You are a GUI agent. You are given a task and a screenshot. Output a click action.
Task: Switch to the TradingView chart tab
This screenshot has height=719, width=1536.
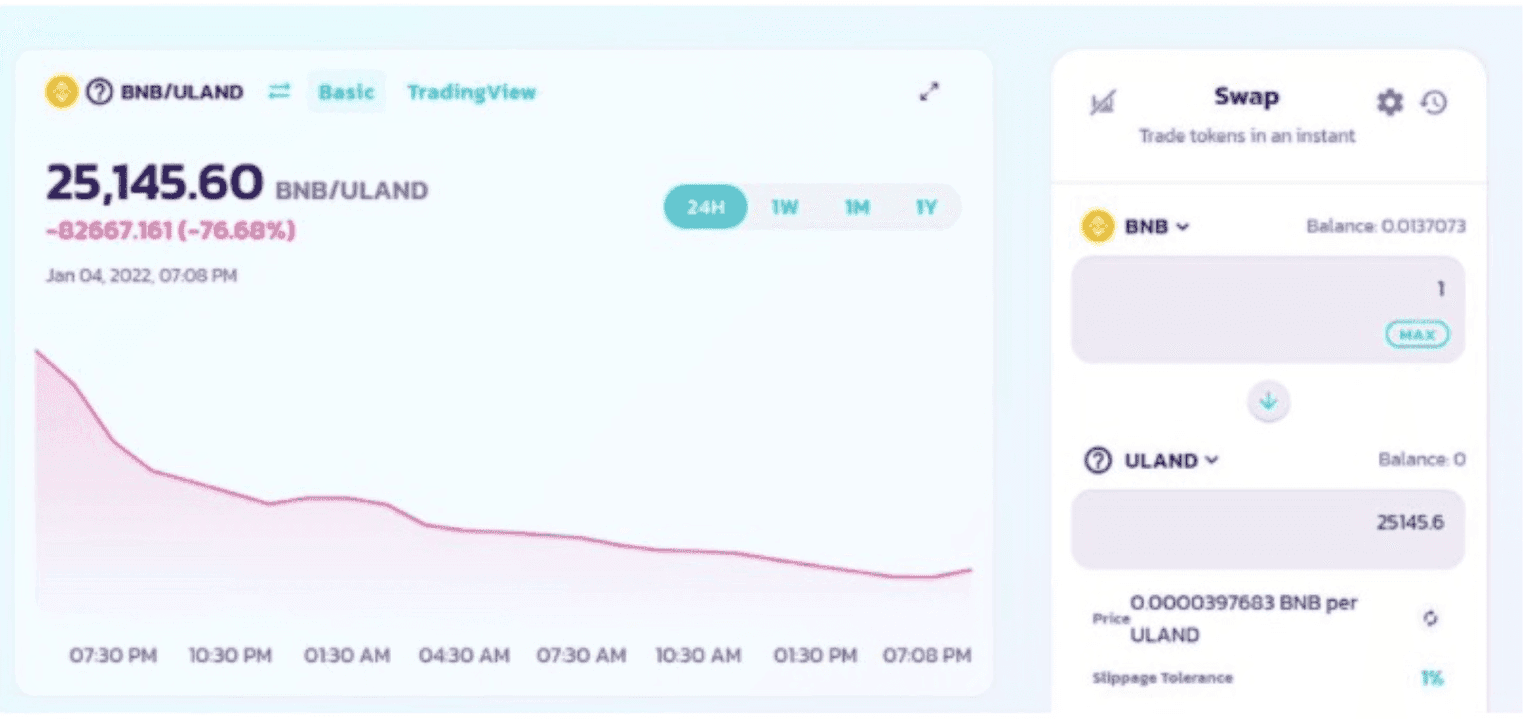[x=471, y=92]
